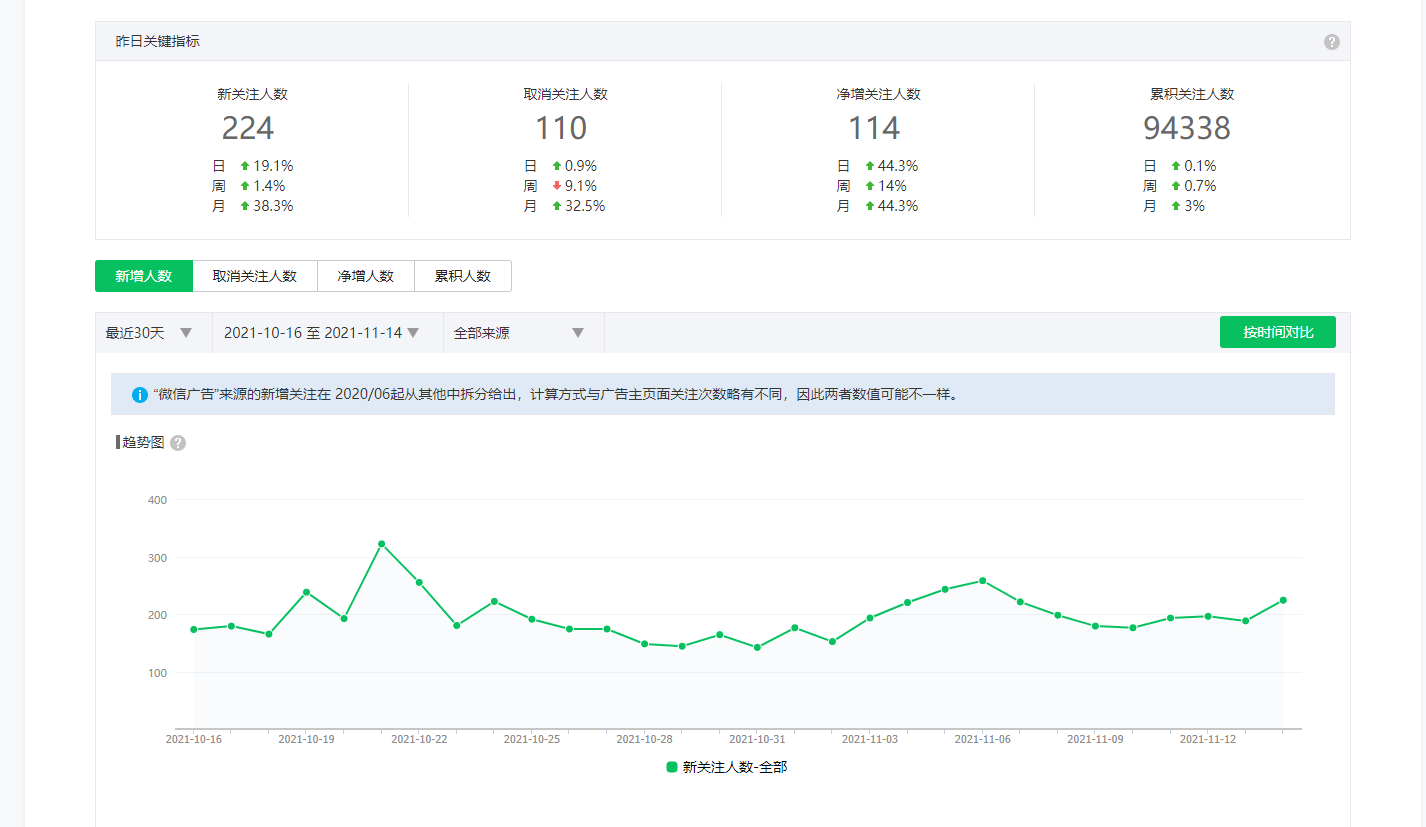Open the 2021-10-16 至 2021-11-14 date picker
This screenshot has height=827, width=1426.
coord(328,333)
